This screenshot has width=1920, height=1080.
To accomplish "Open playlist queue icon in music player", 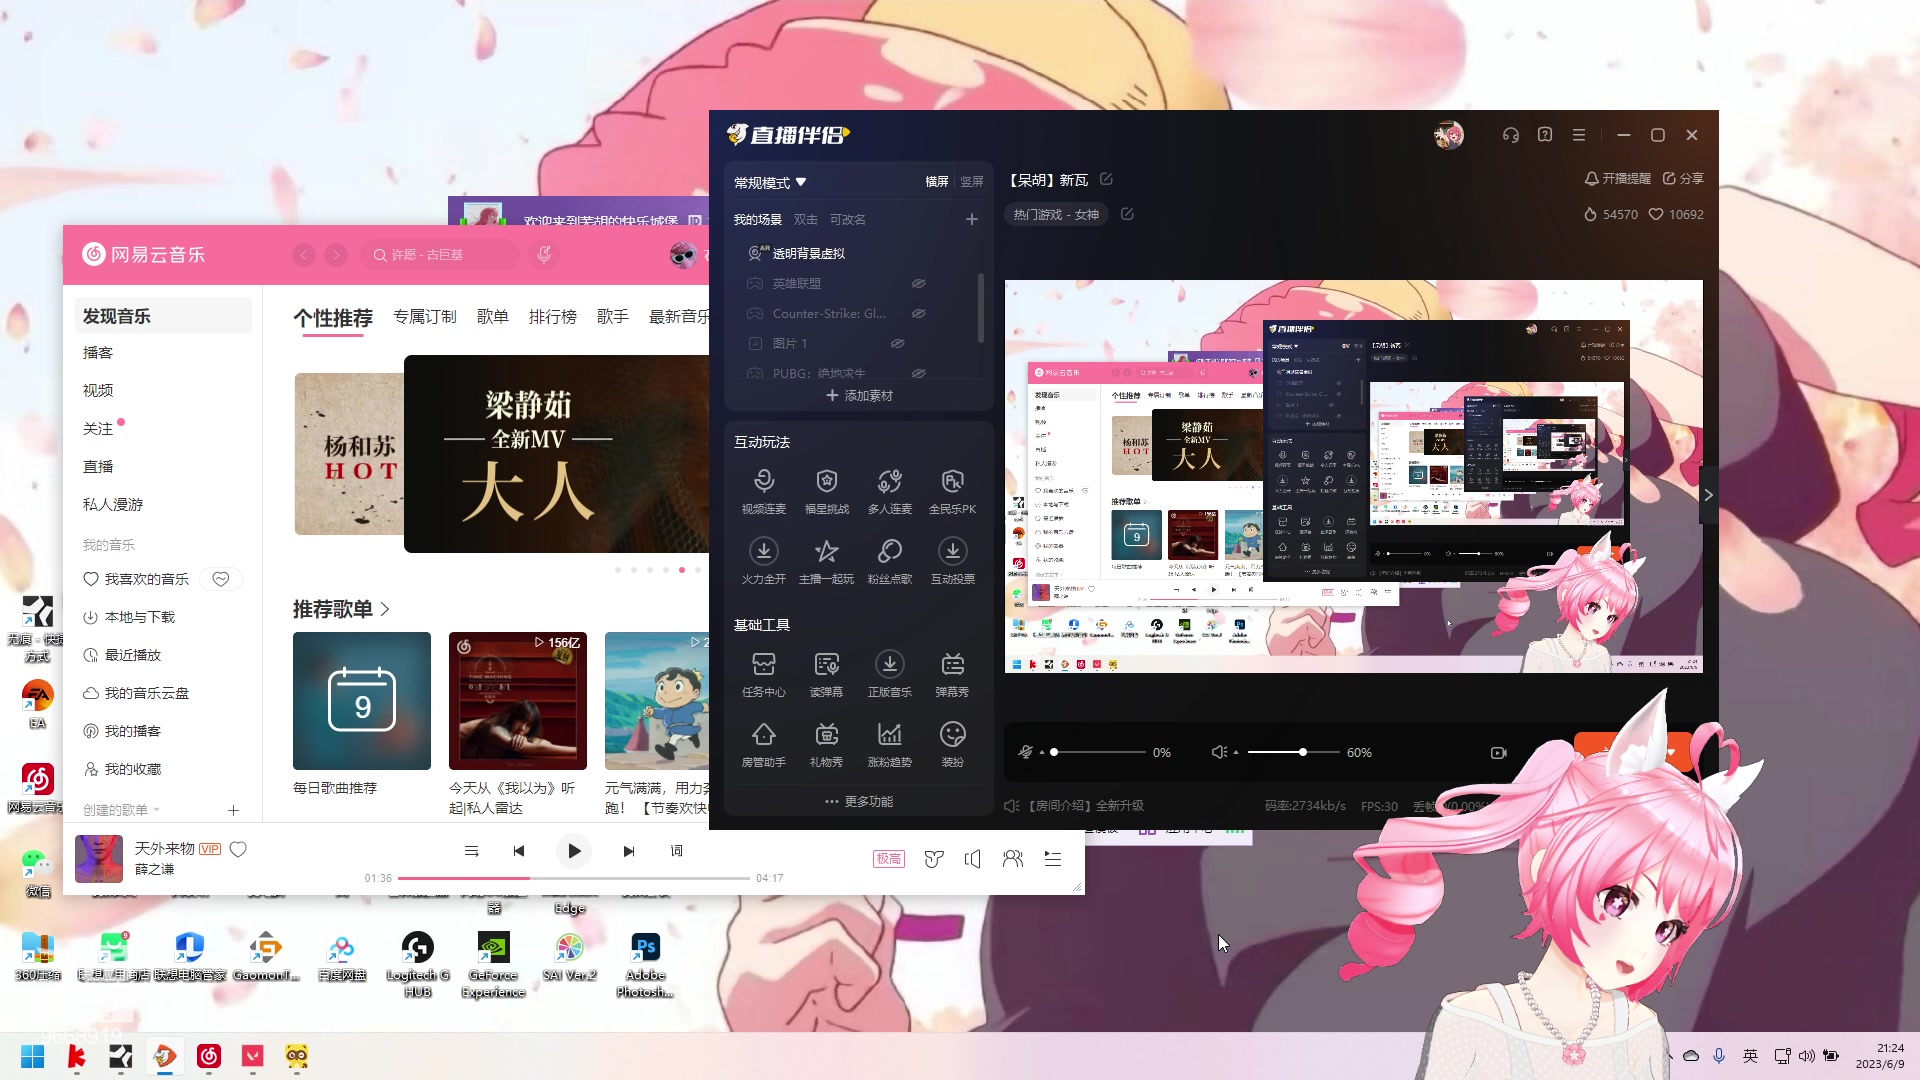I will point(1053,859).
